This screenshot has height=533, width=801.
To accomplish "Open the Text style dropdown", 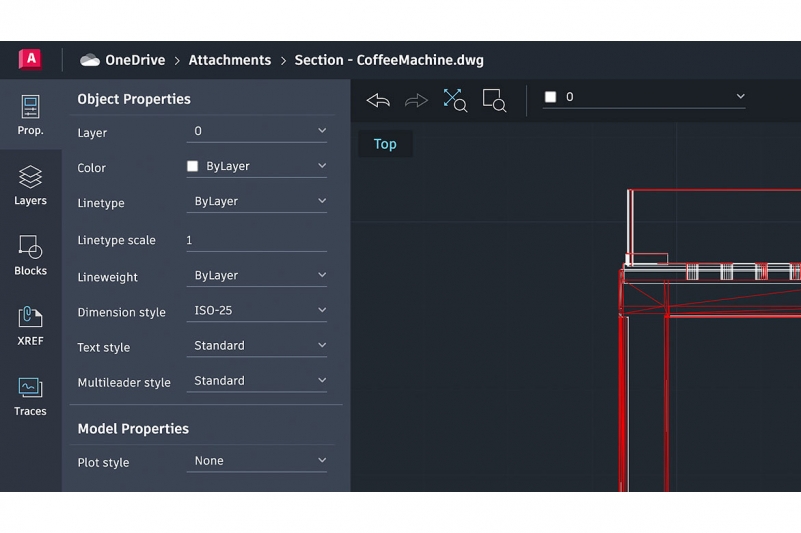I will (256, 346).
